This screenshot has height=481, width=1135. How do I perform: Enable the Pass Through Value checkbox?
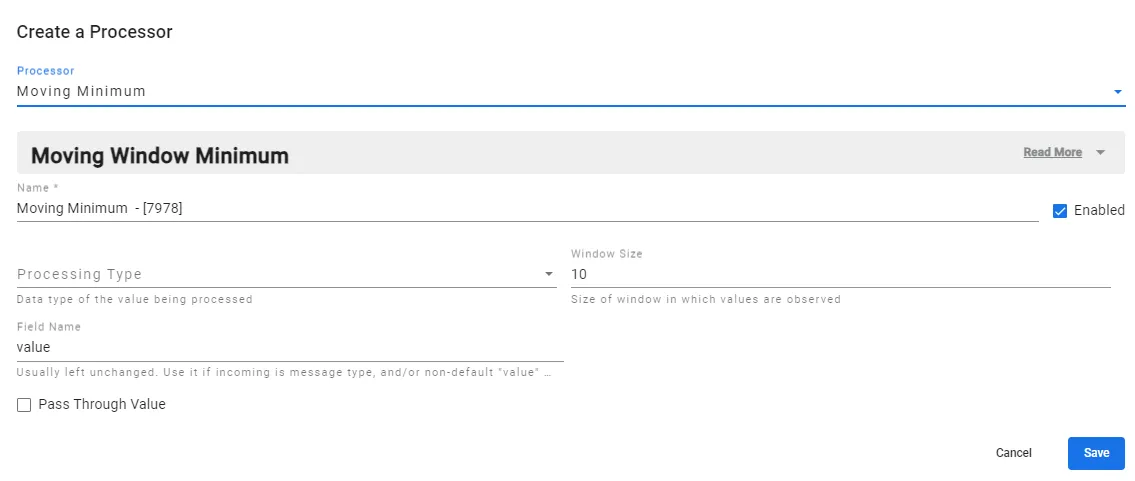(x=24, y=405)
